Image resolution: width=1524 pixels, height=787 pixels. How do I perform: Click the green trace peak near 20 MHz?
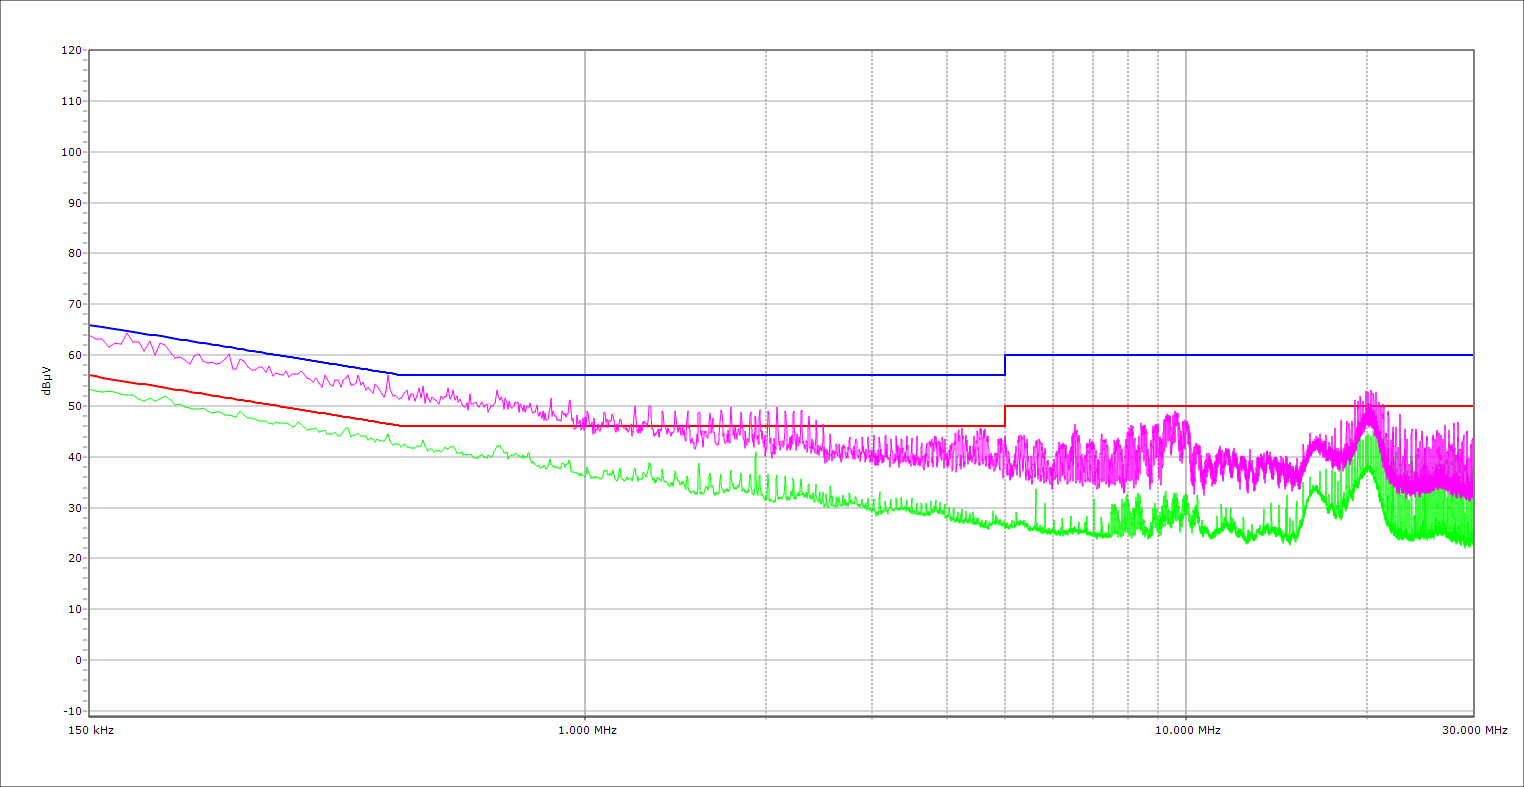[x=1368, y=437]
